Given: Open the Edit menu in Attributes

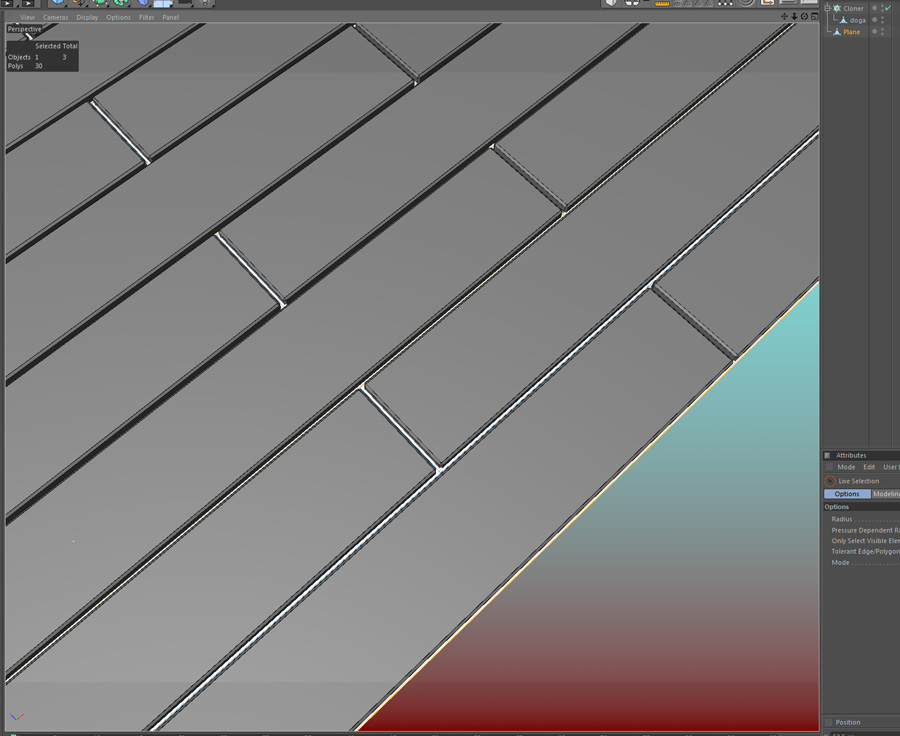Looking at the screenshot, I should coord(869,467).
